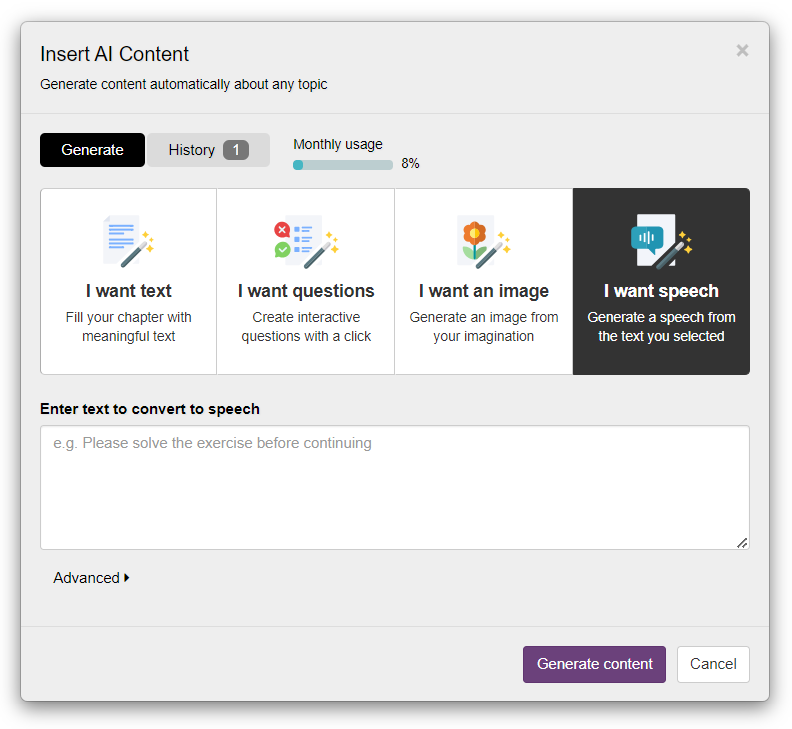Select the "I want speech" heading
792x729 pixels.
pos(661,291)
